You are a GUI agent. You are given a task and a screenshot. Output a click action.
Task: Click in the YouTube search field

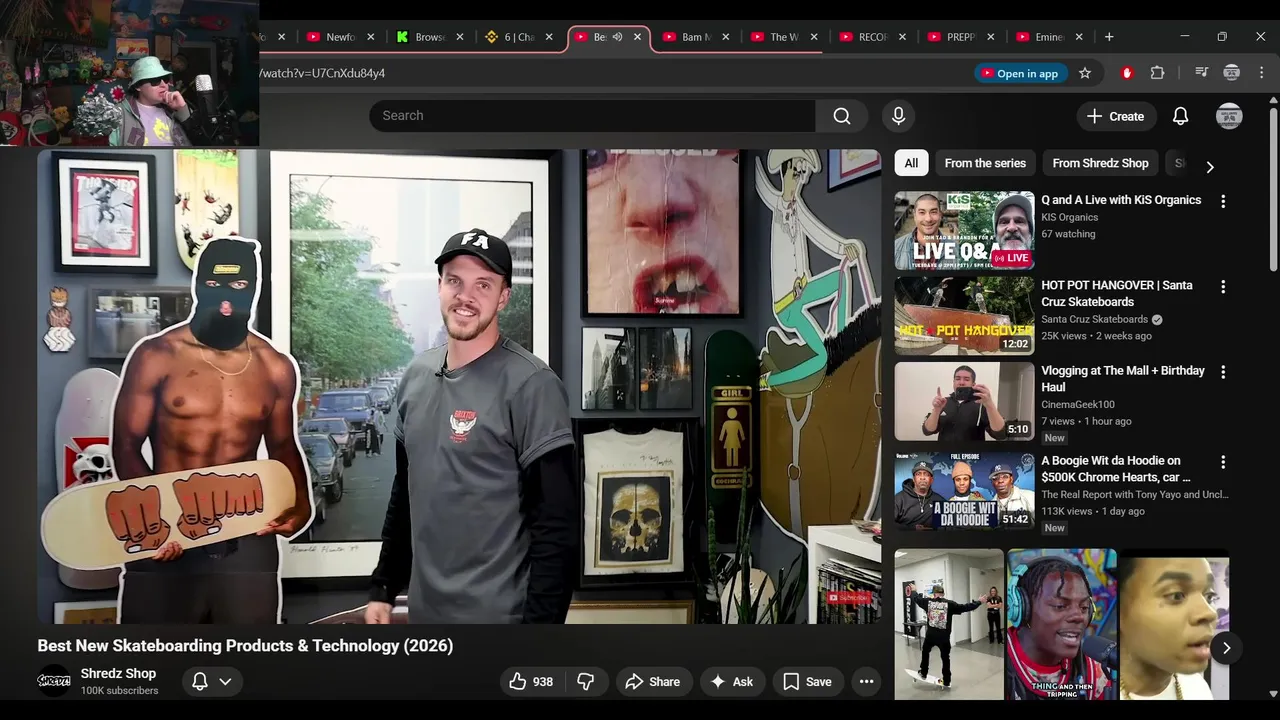[592, 116]
